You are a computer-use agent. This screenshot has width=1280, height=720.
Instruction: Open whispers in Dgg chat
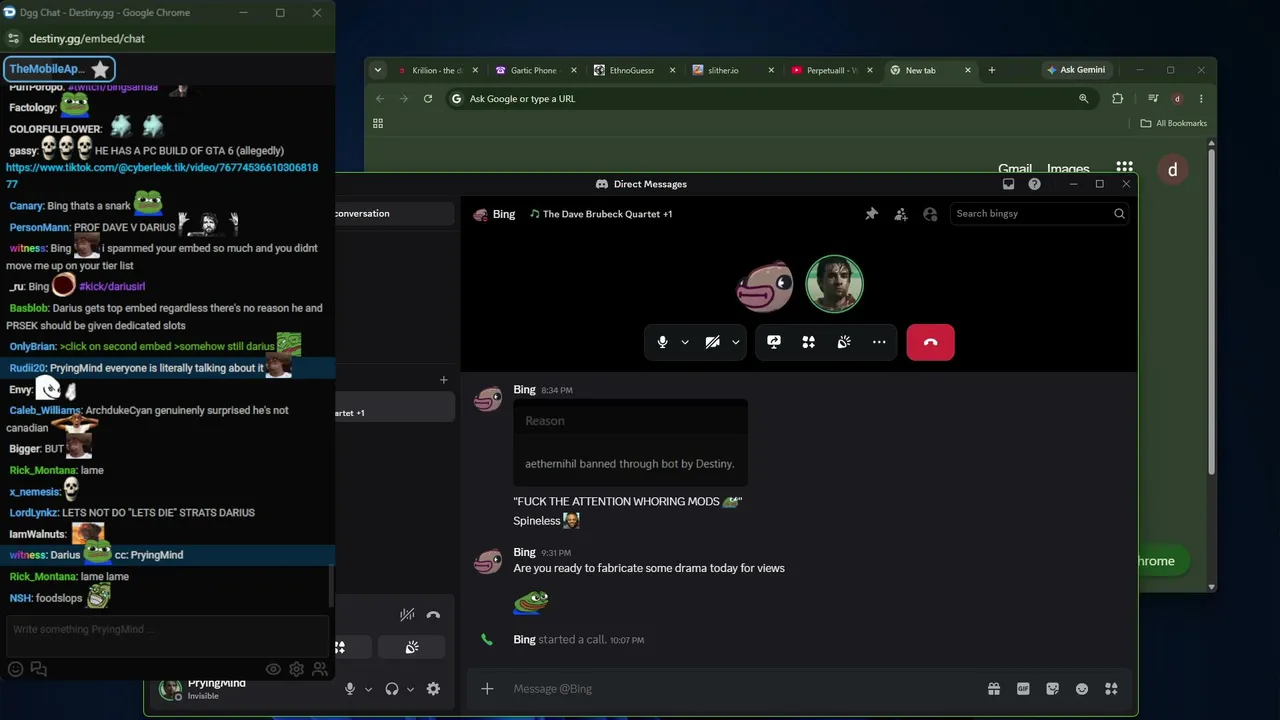(39, 669)
